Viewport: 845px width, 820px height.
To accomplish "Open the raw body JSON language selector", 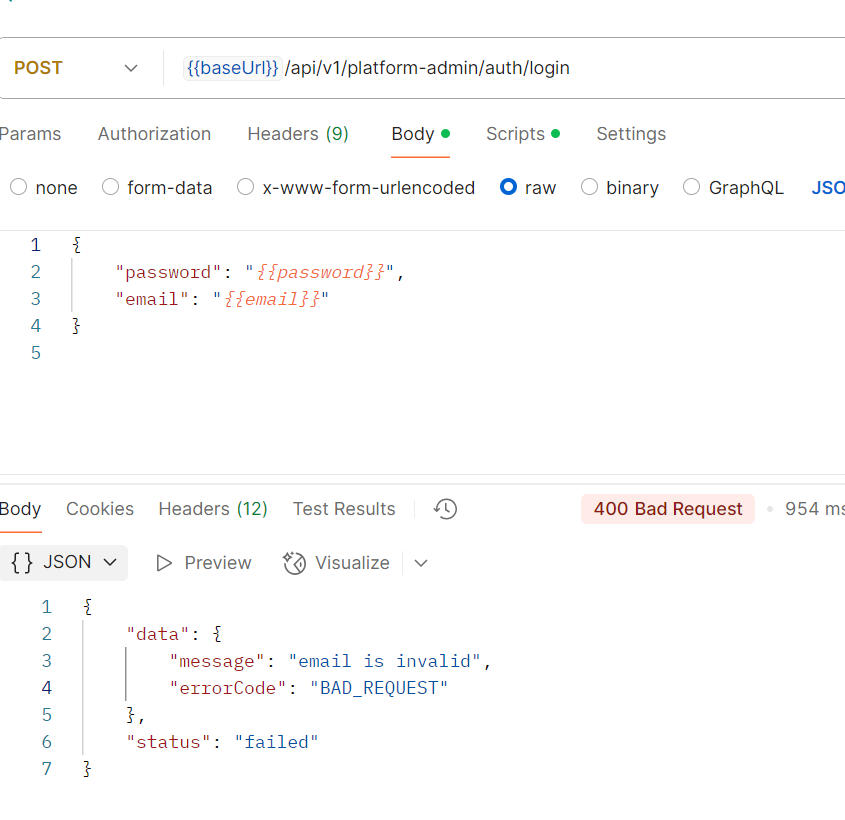I will [x=828, y=187].
